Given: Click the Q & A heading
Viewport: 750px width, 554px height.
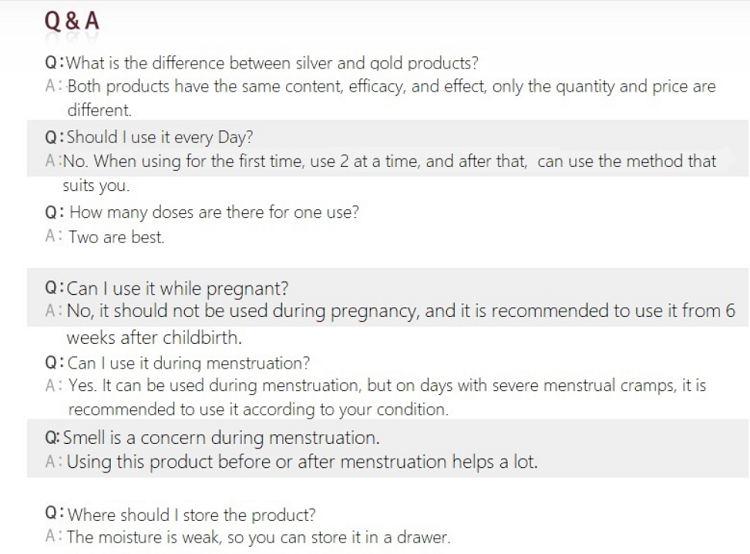Looking at the screenshot, I should tap(72, 21).
